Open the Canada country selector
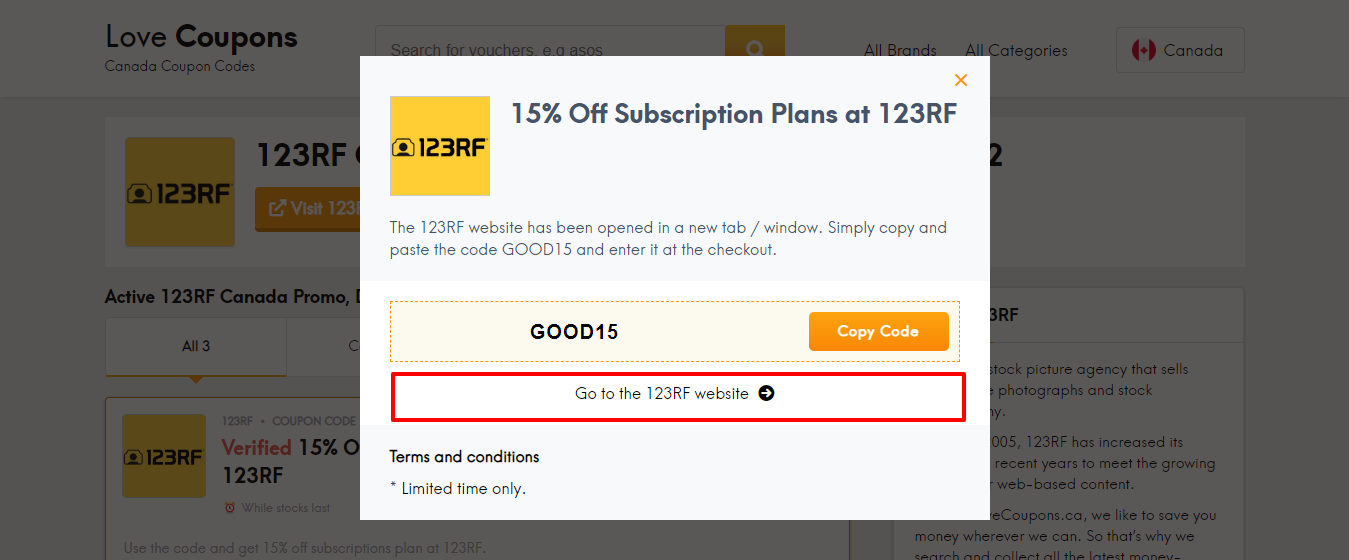The width and height of the screenshot is (1349, 560). (x=1180, y=50)
